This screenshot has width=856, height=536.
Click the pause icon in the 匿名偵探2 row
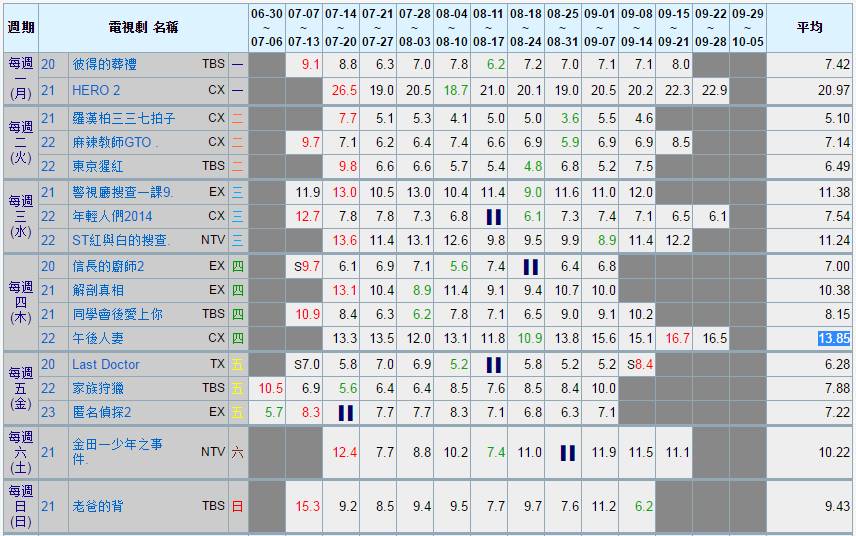click(x=346, y=413)
